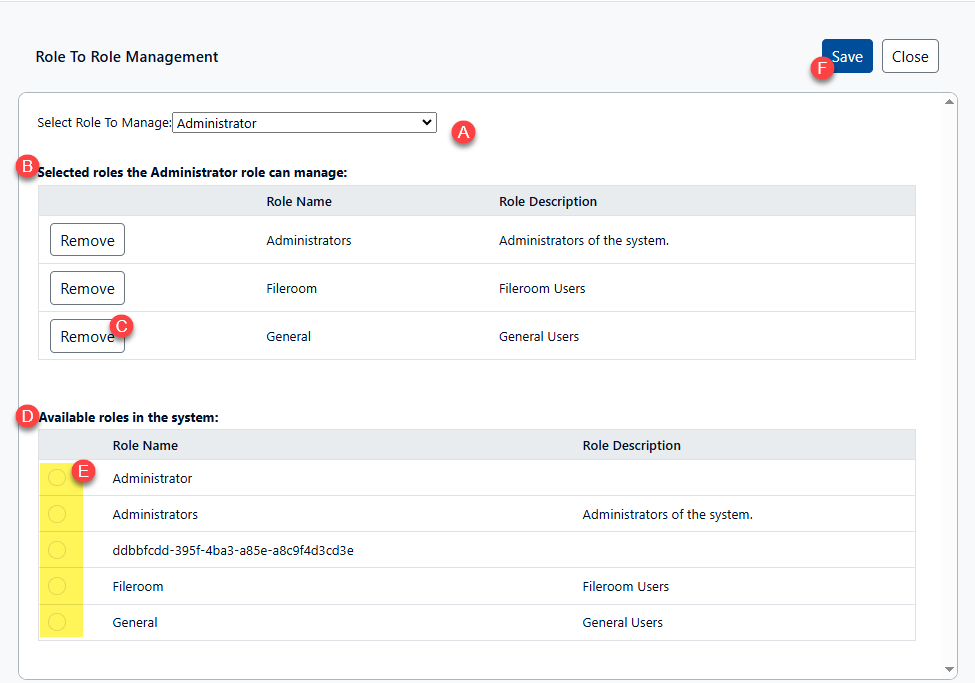Remove the Fileroom role from managed roles
The width and height of the screenshot is (975, 683).
click(87, 288)
